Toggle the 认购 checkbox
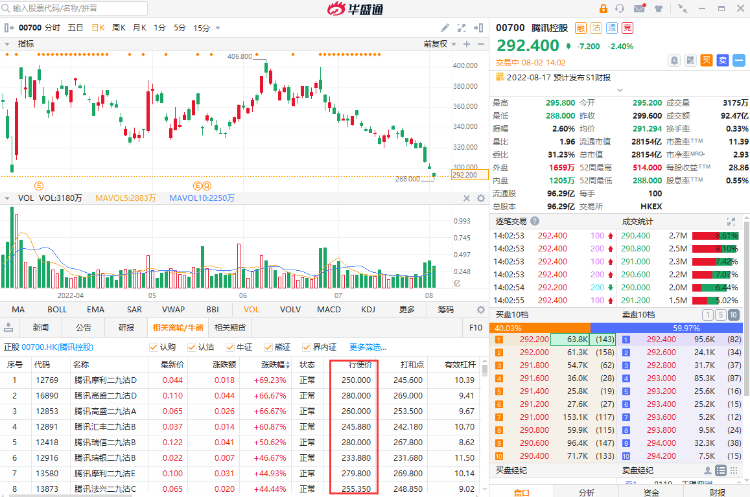Screen dimensions: 750x497 pos(153,347)
